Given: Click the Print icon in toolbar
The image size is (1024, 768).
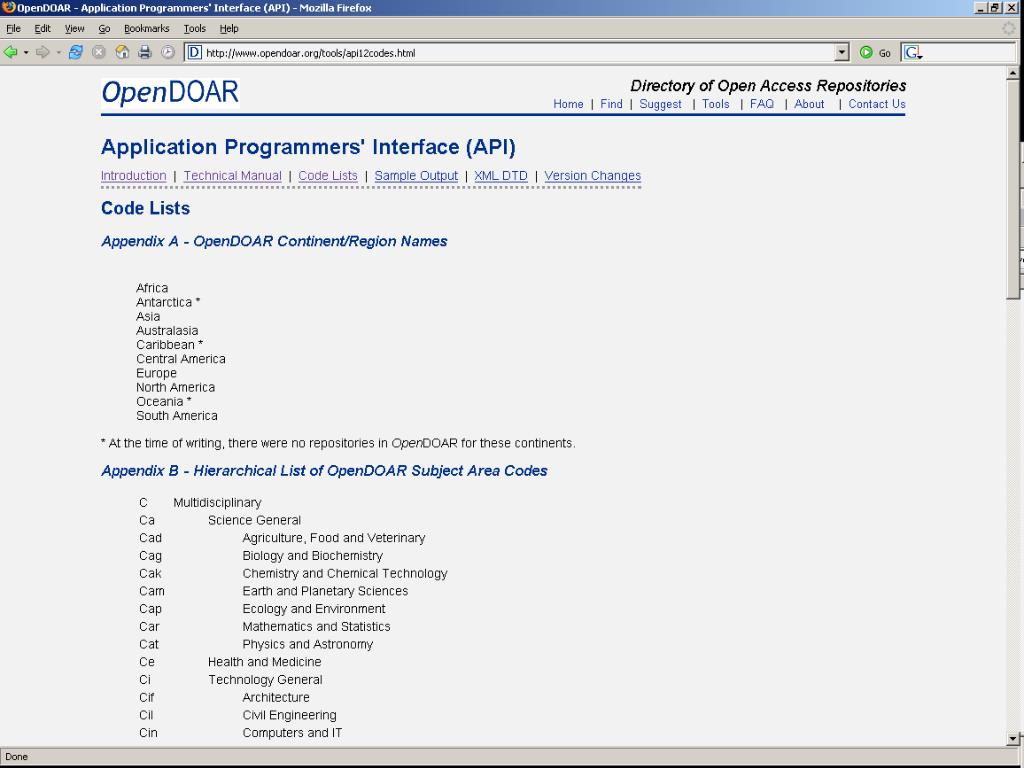Looking at the screenshot, I should 144,52.
